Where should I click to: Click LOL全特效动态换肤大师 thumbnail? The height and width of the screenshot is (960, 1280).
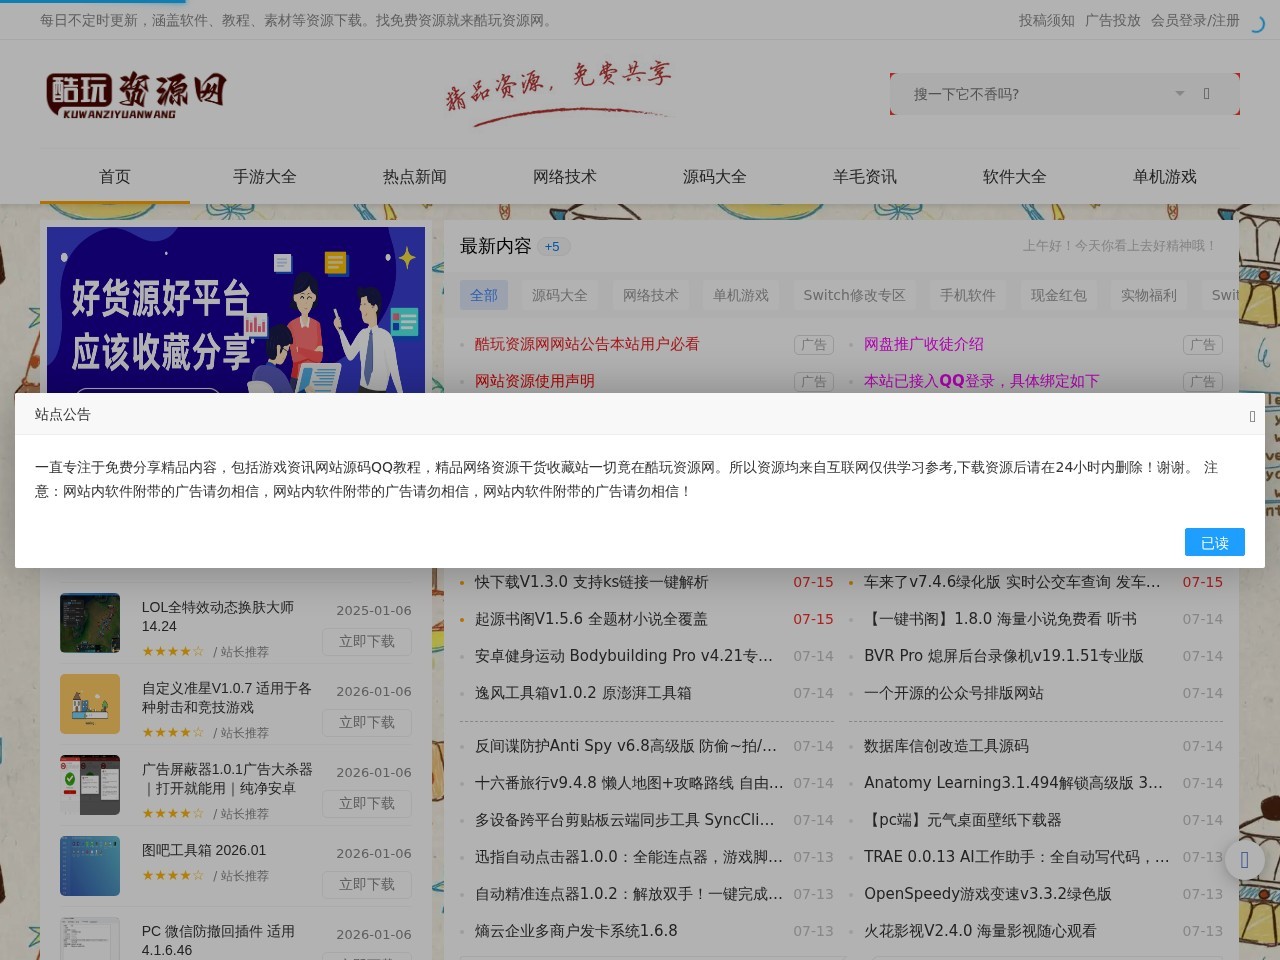(90, 623)
